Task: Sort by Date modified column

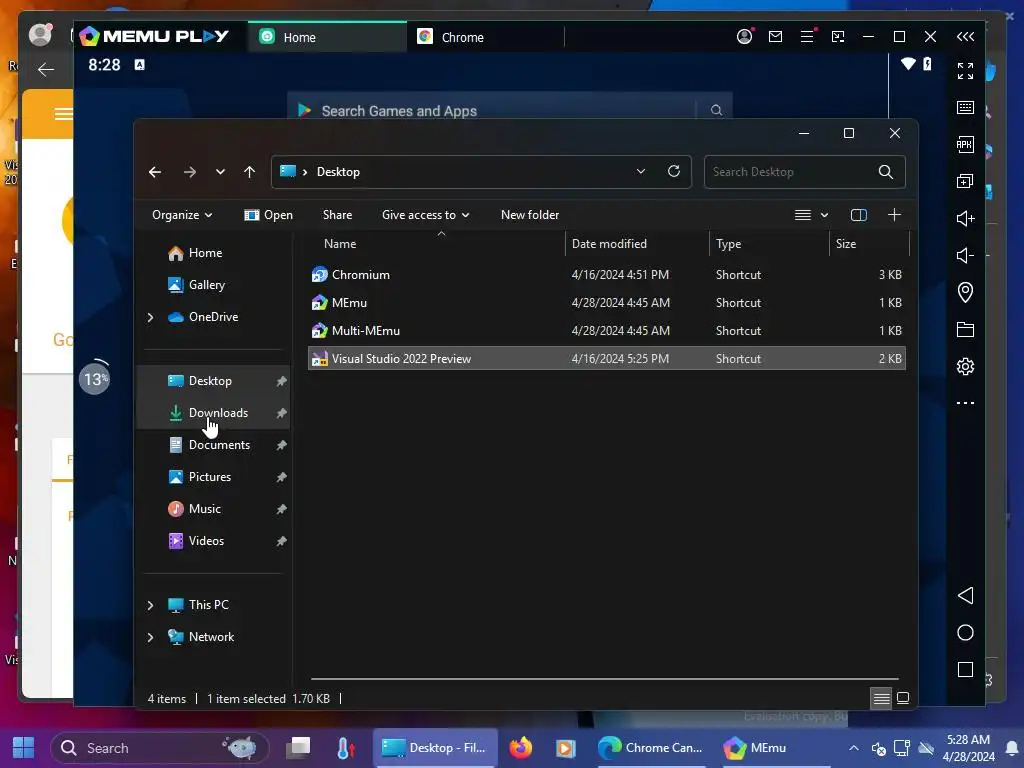Action: coord(637,244)
